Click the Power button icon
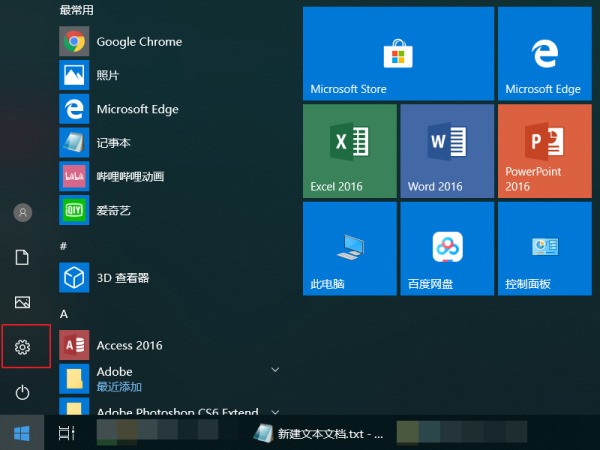 pos(23,393)
